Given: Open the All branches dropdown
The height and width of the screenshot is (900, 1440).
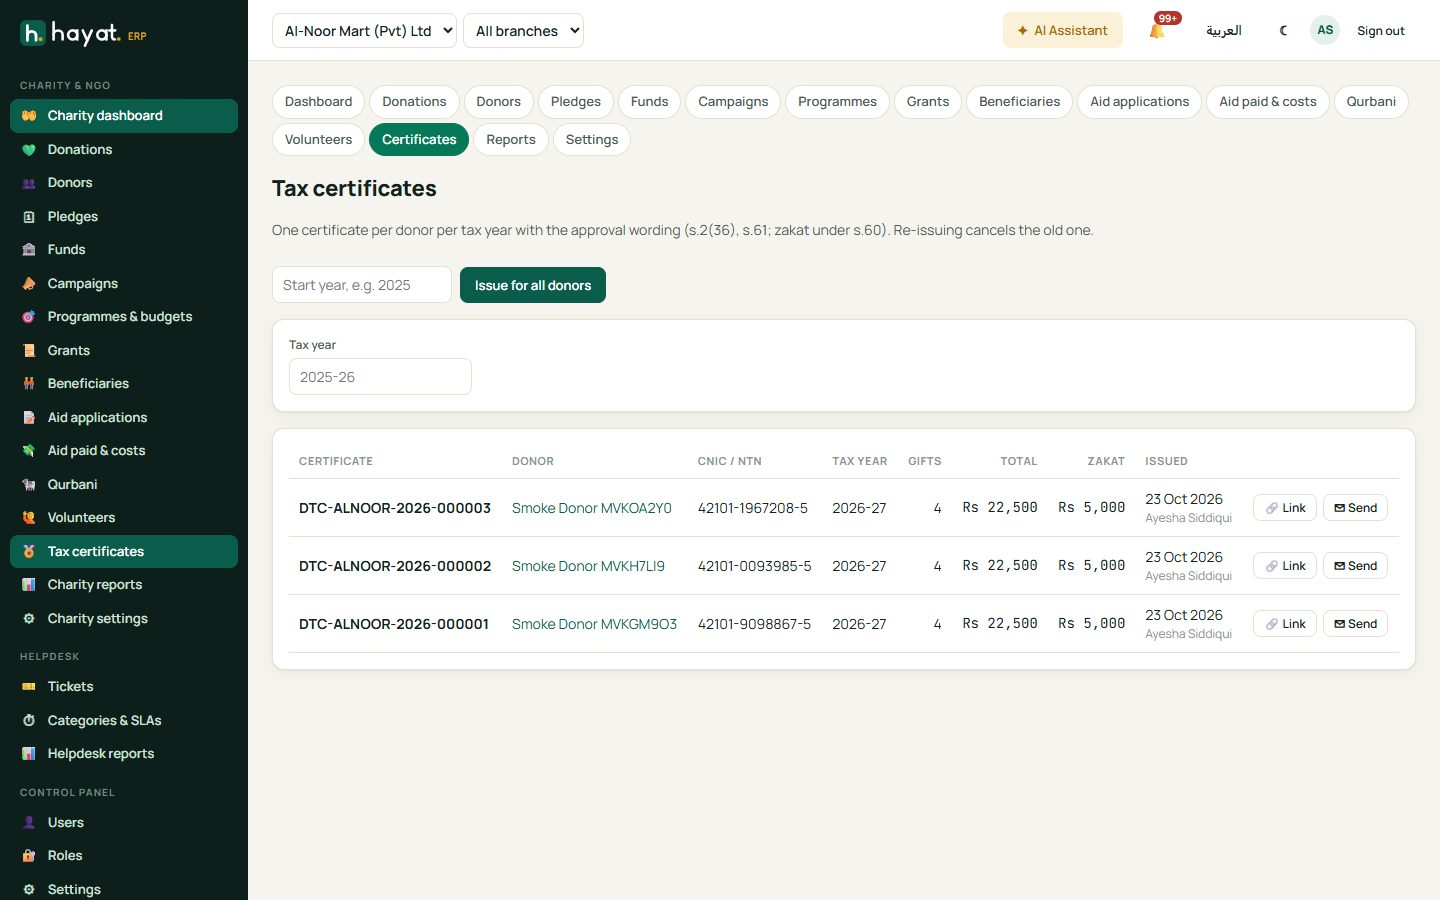Looking at the screenshot, I should [x=523, y=30].
